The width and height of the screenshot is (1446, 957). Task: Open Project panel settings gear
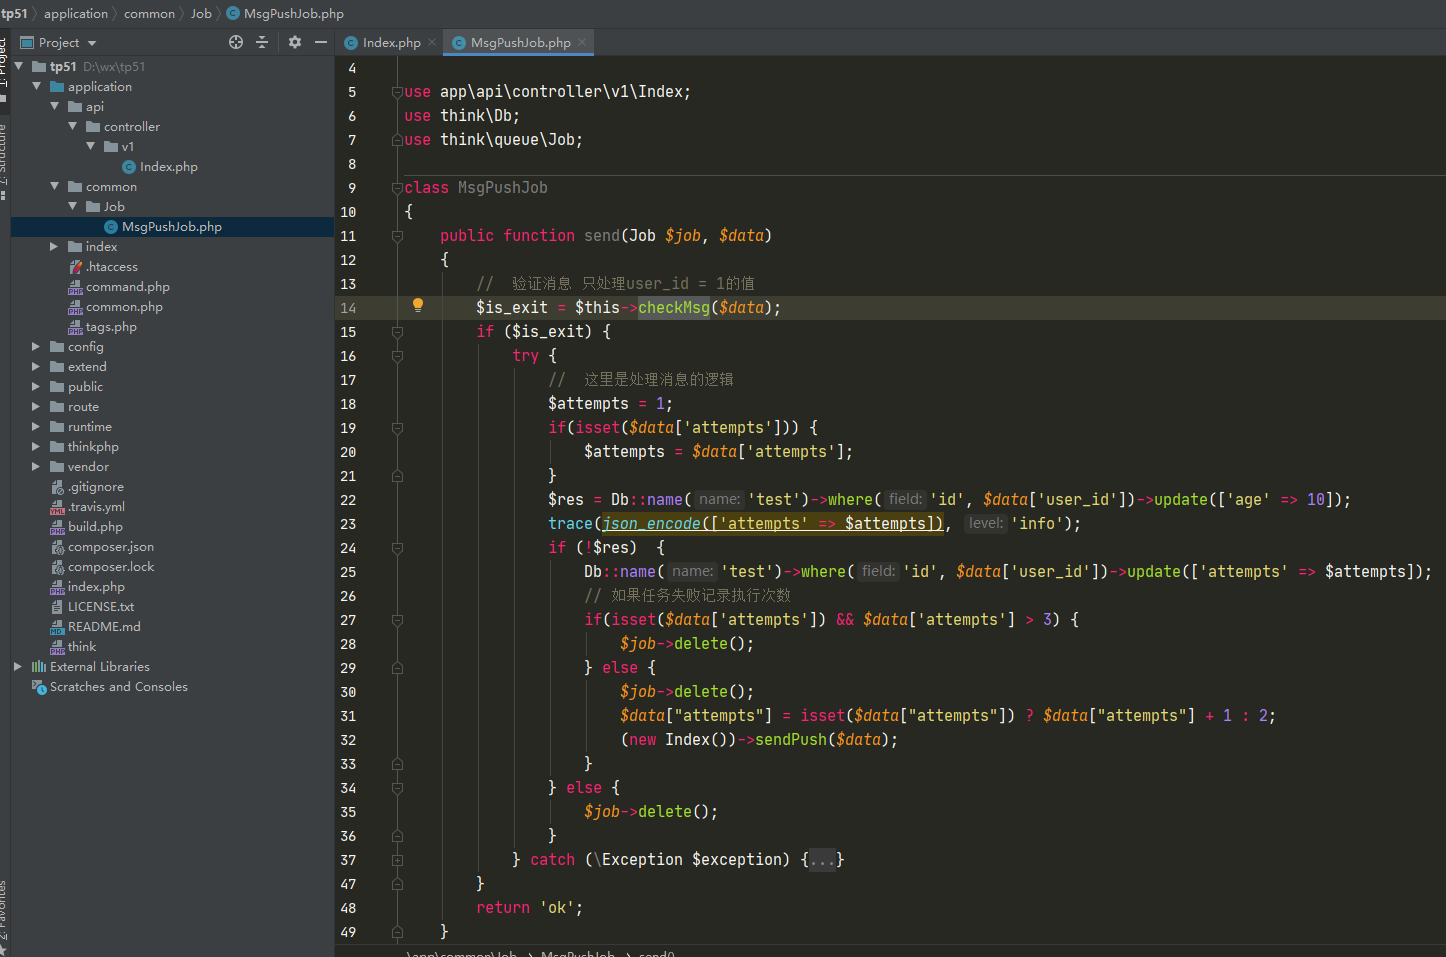[x=294, y=42]
